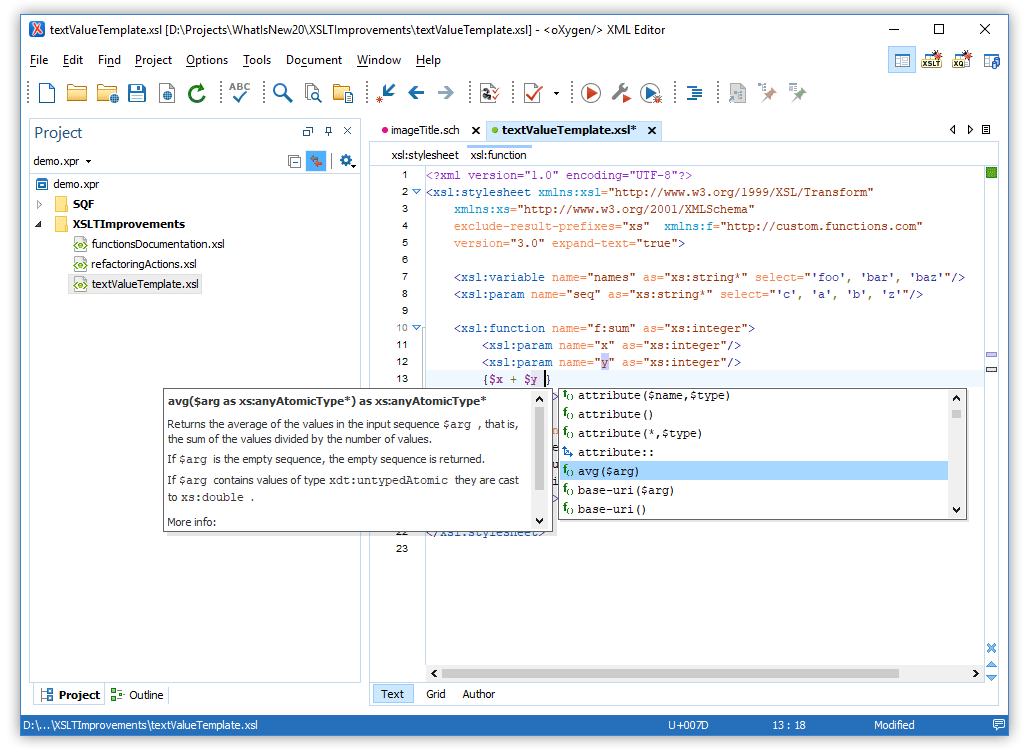Go to last modification arrow icon
This screenshot has height=750, width=1030.
(x=386, y=93)
